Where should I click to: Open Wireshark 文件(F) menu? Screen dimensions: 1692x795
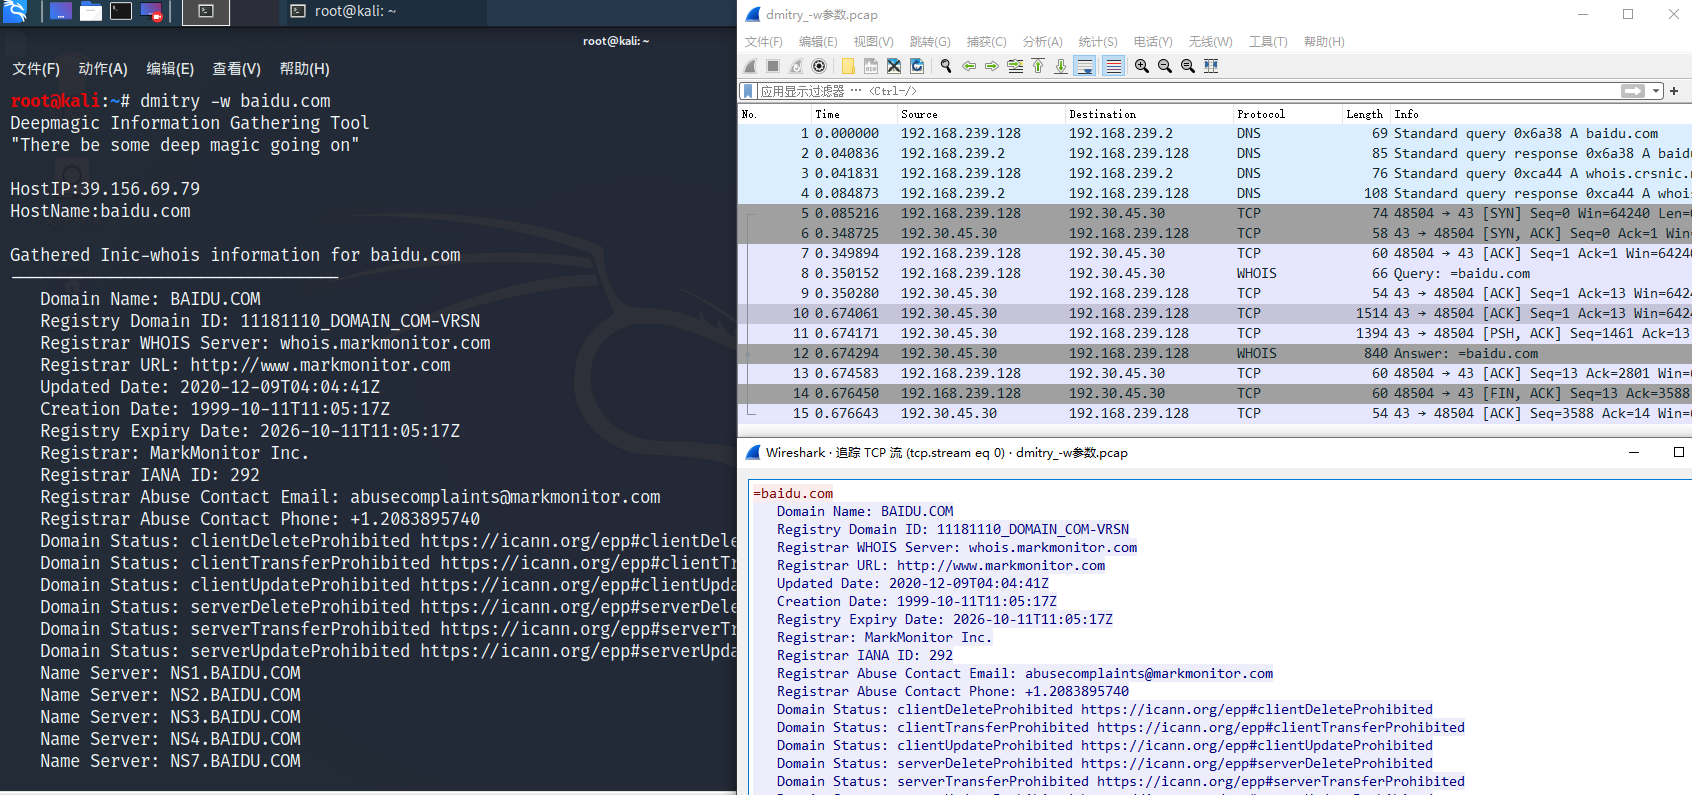(x=764, y=42)
